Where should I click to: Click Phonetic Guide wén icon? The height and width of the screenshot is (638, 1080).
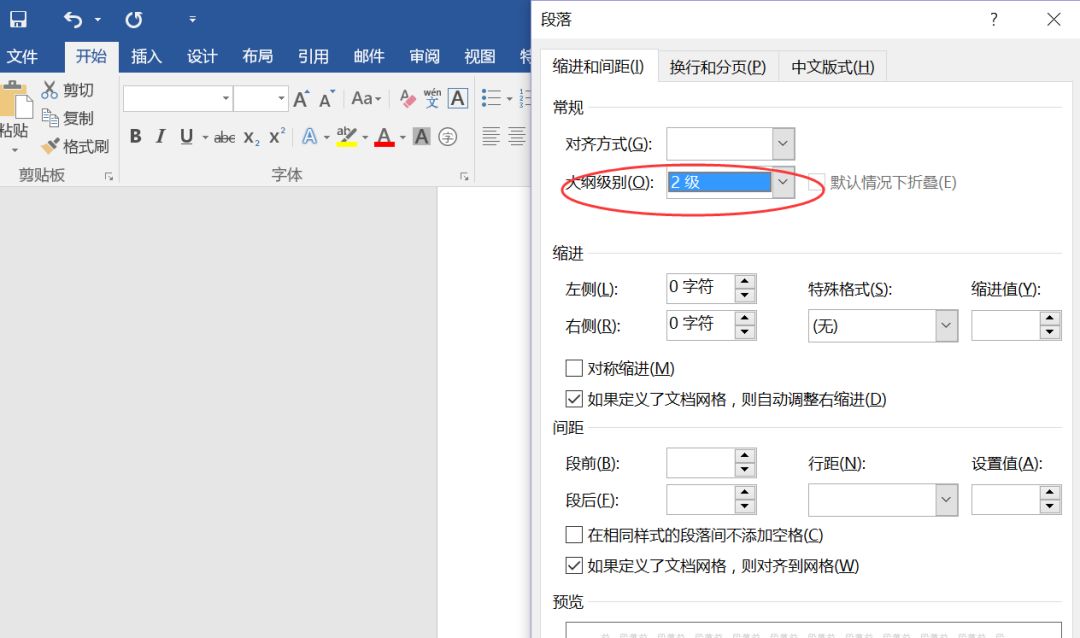[x=432, y=99]
